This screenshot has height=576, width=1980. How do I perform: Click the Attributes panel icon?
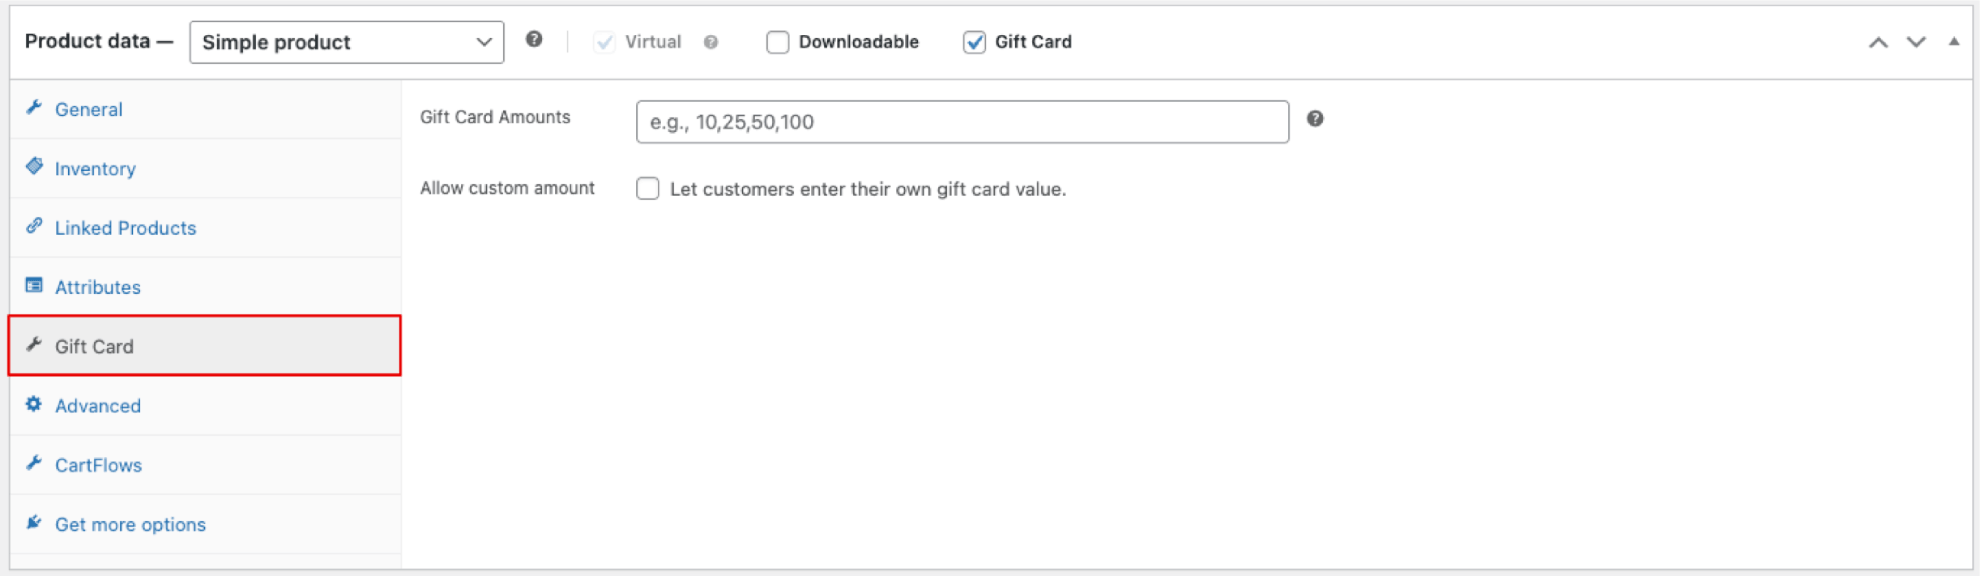[33, 286]
